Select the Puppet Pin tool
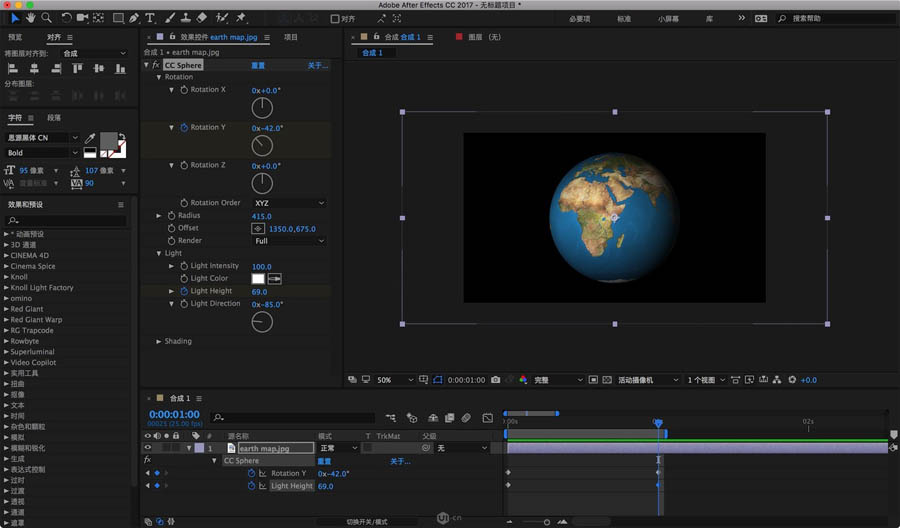Screen dimensions: 900x528 tap(241, 18)
